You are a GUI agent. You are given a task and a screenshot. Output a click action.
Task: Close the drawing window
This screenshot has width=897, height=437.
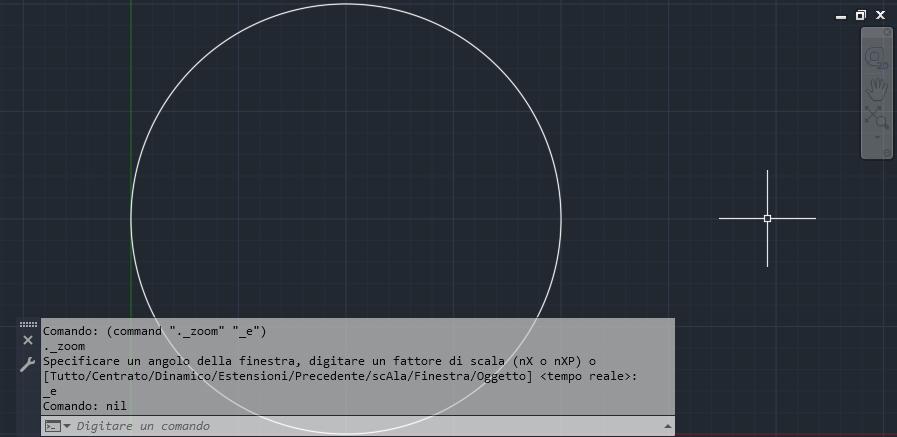tap(880, 15)
